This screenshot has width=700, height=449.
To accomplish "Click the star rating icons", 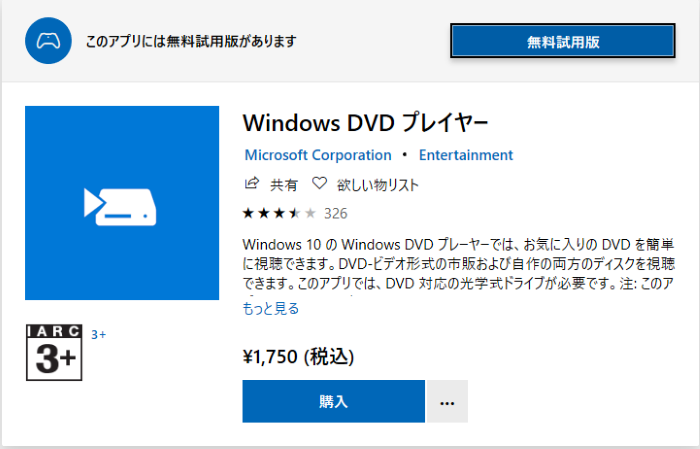I will click(279, 213).
